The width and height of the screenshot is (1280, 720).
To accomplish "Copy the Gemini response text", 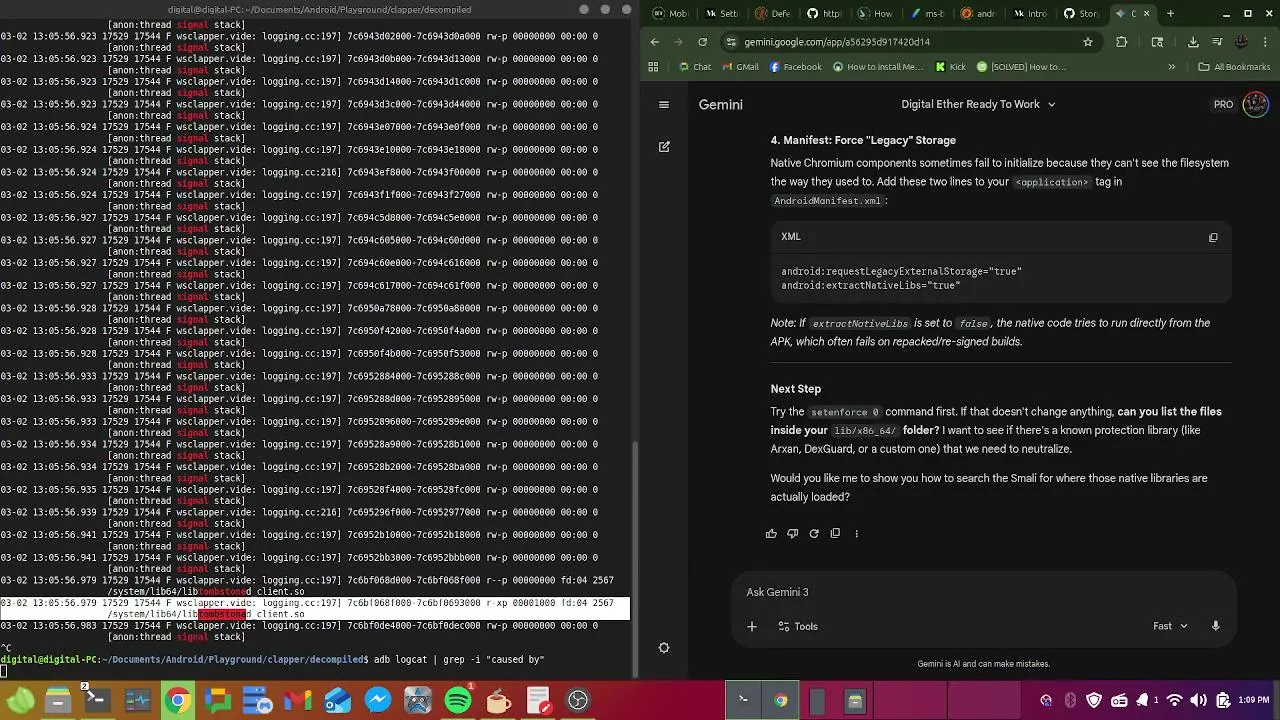I will (x=835, y=534).
